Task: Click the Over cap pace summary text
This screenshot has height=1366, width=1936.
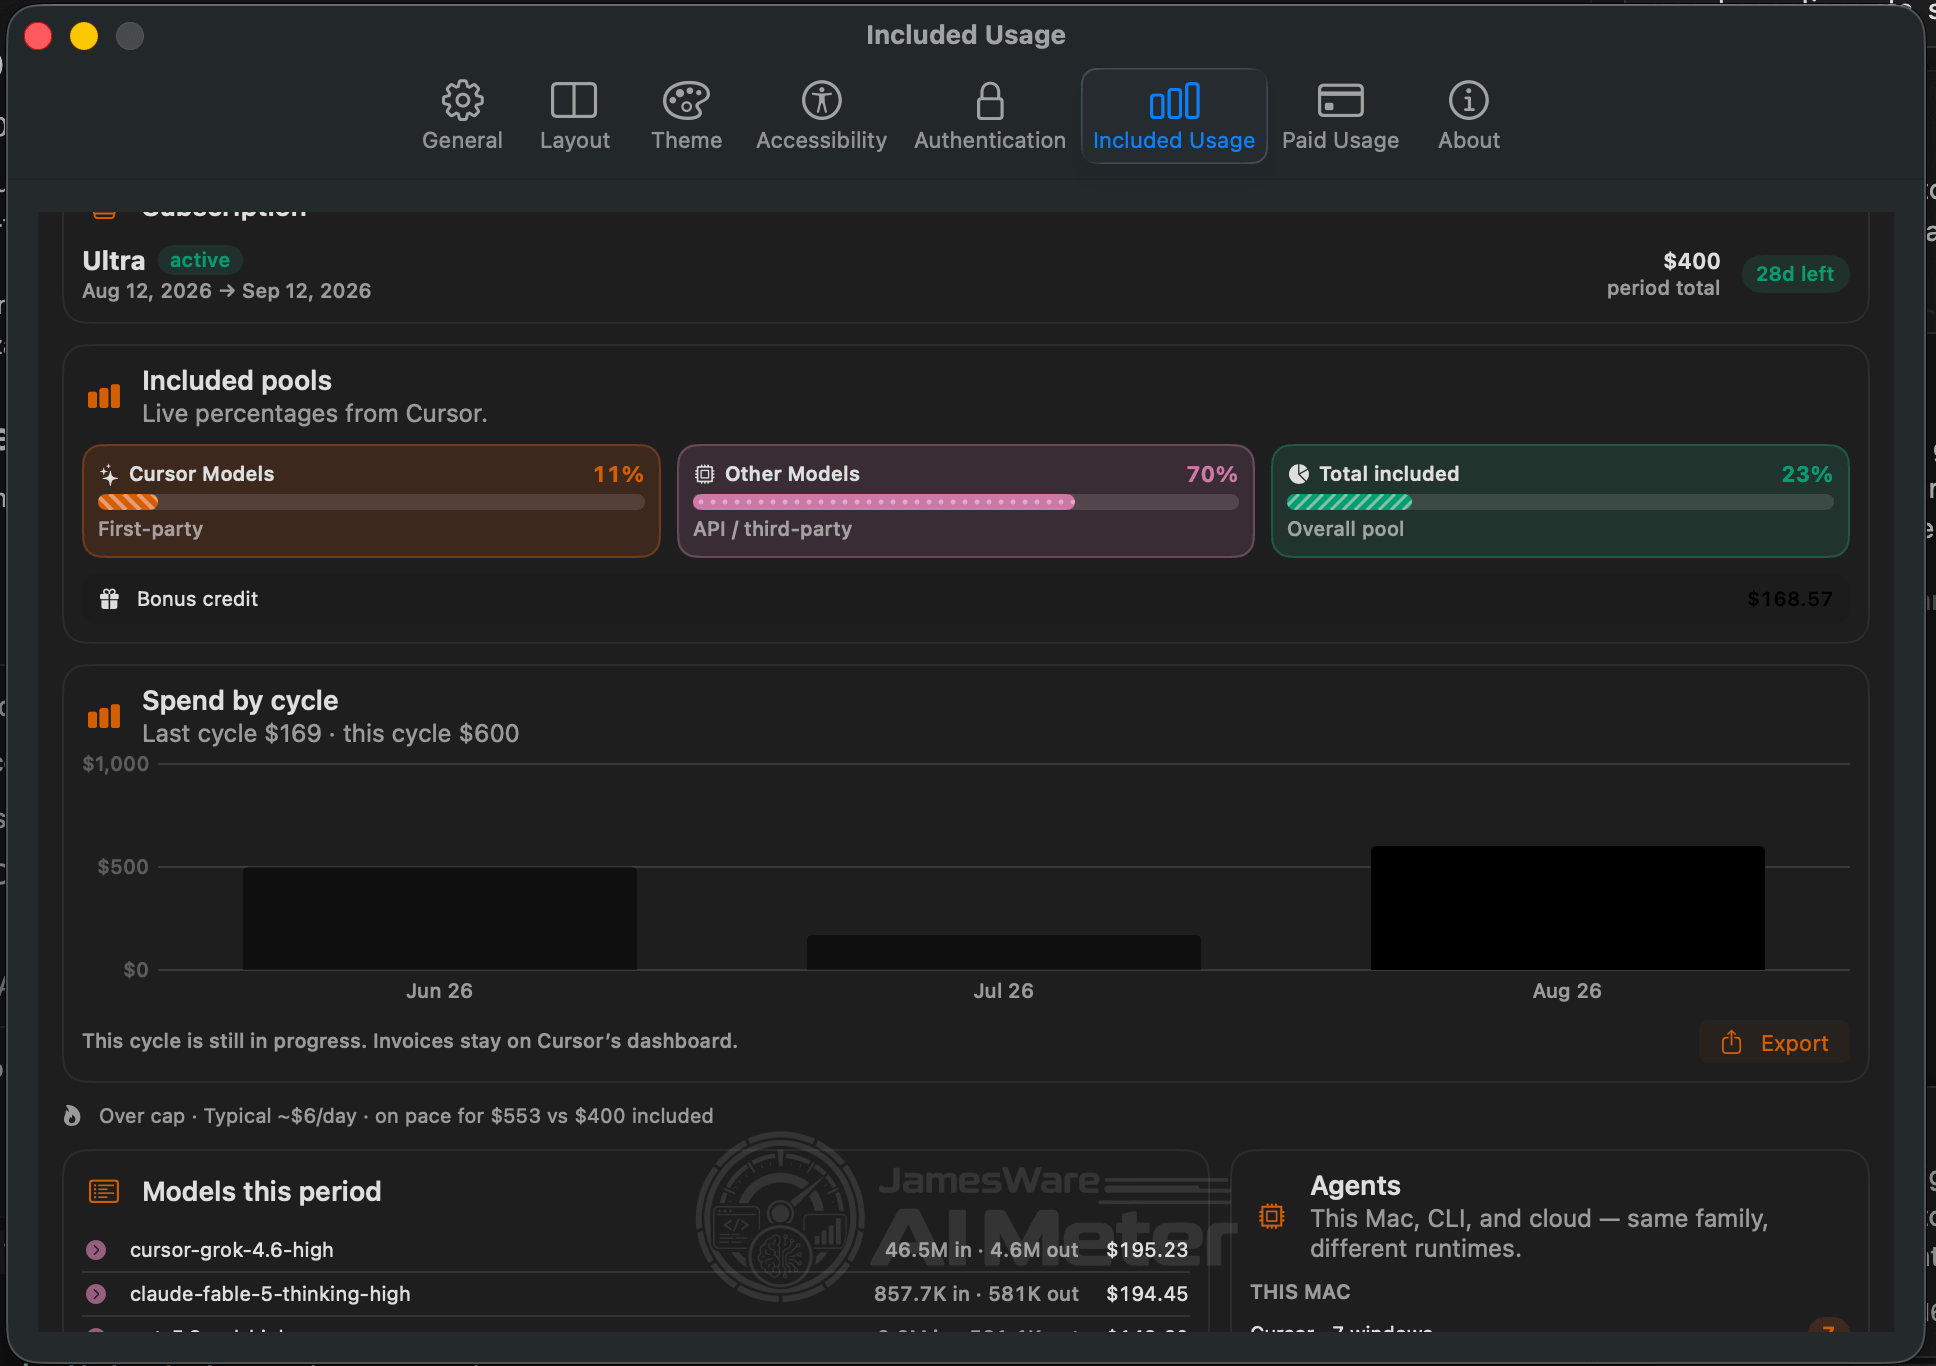Action: 406,1116
